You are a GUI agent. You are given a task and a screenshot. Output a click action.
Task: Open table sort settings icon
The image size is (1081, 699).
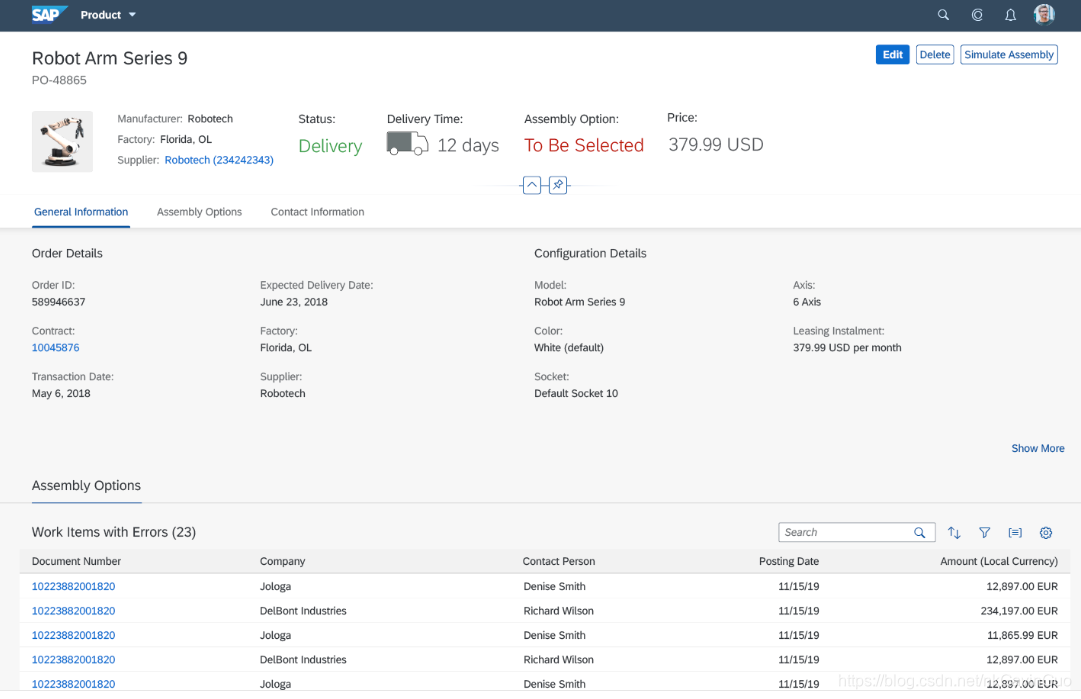[x=954, y=532]
